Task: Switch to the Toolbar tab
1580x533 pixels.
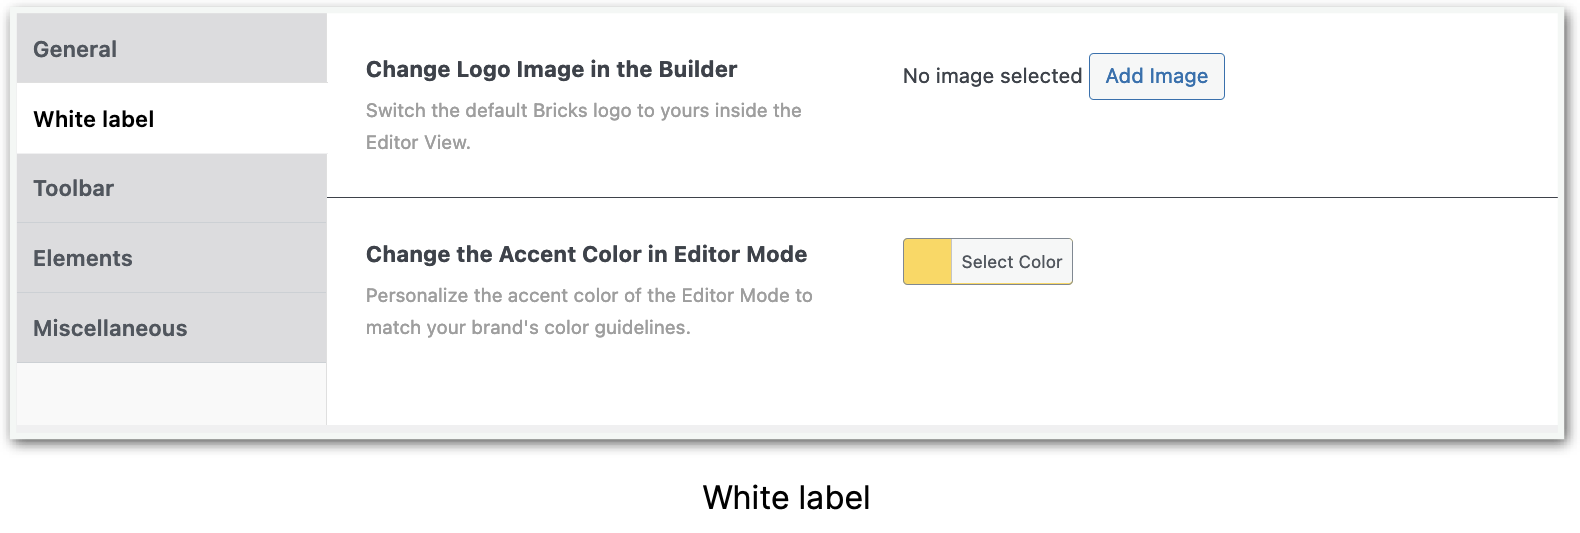Action: [x=172, y=188]
